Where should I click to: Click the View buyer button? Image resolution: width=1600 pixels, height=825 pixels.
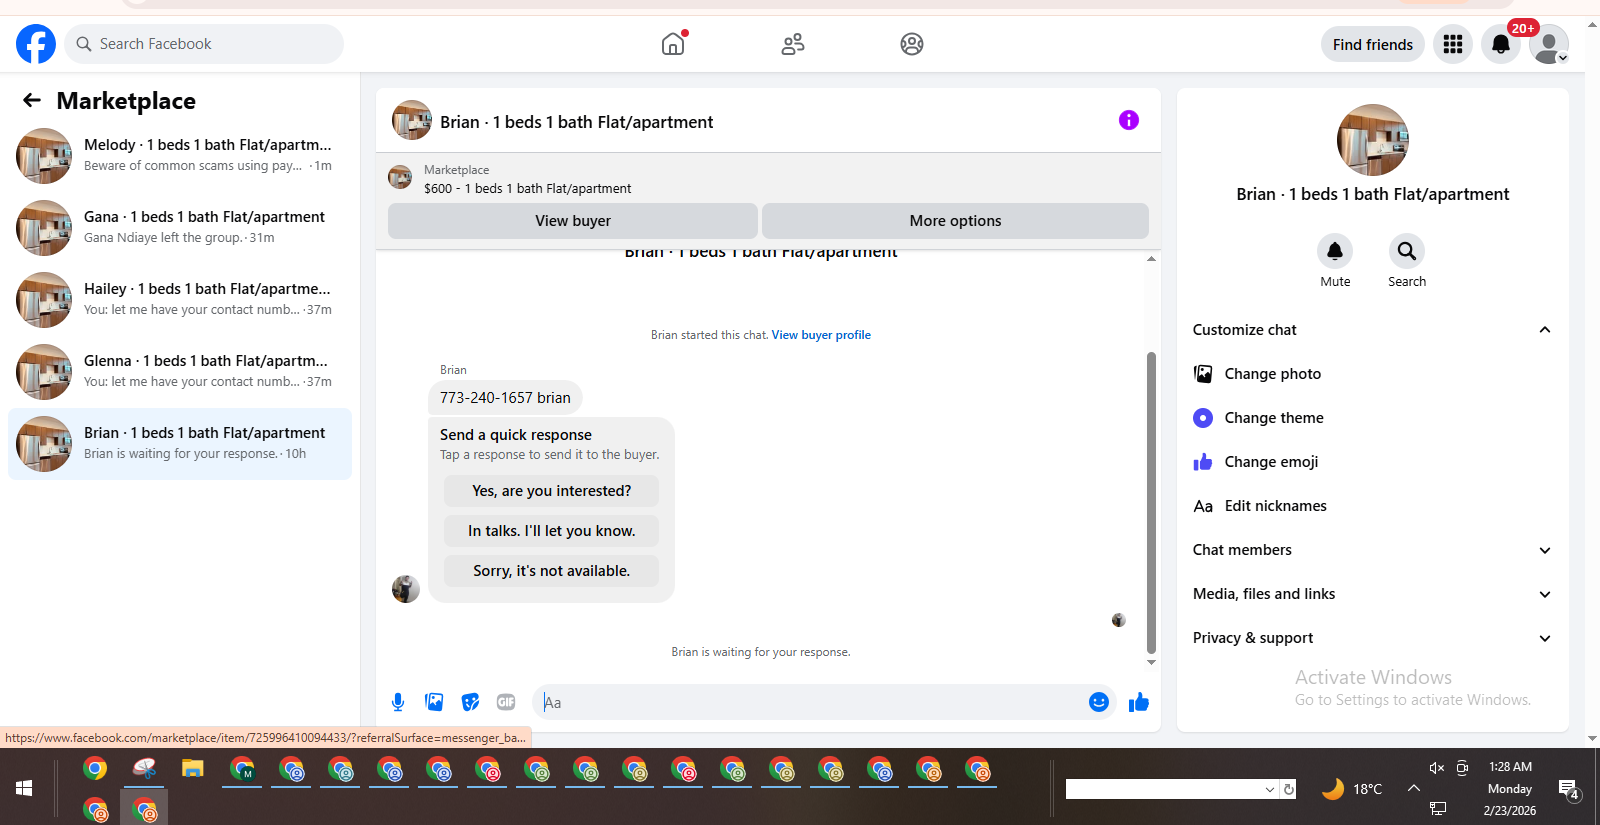(x=573, y=221)
